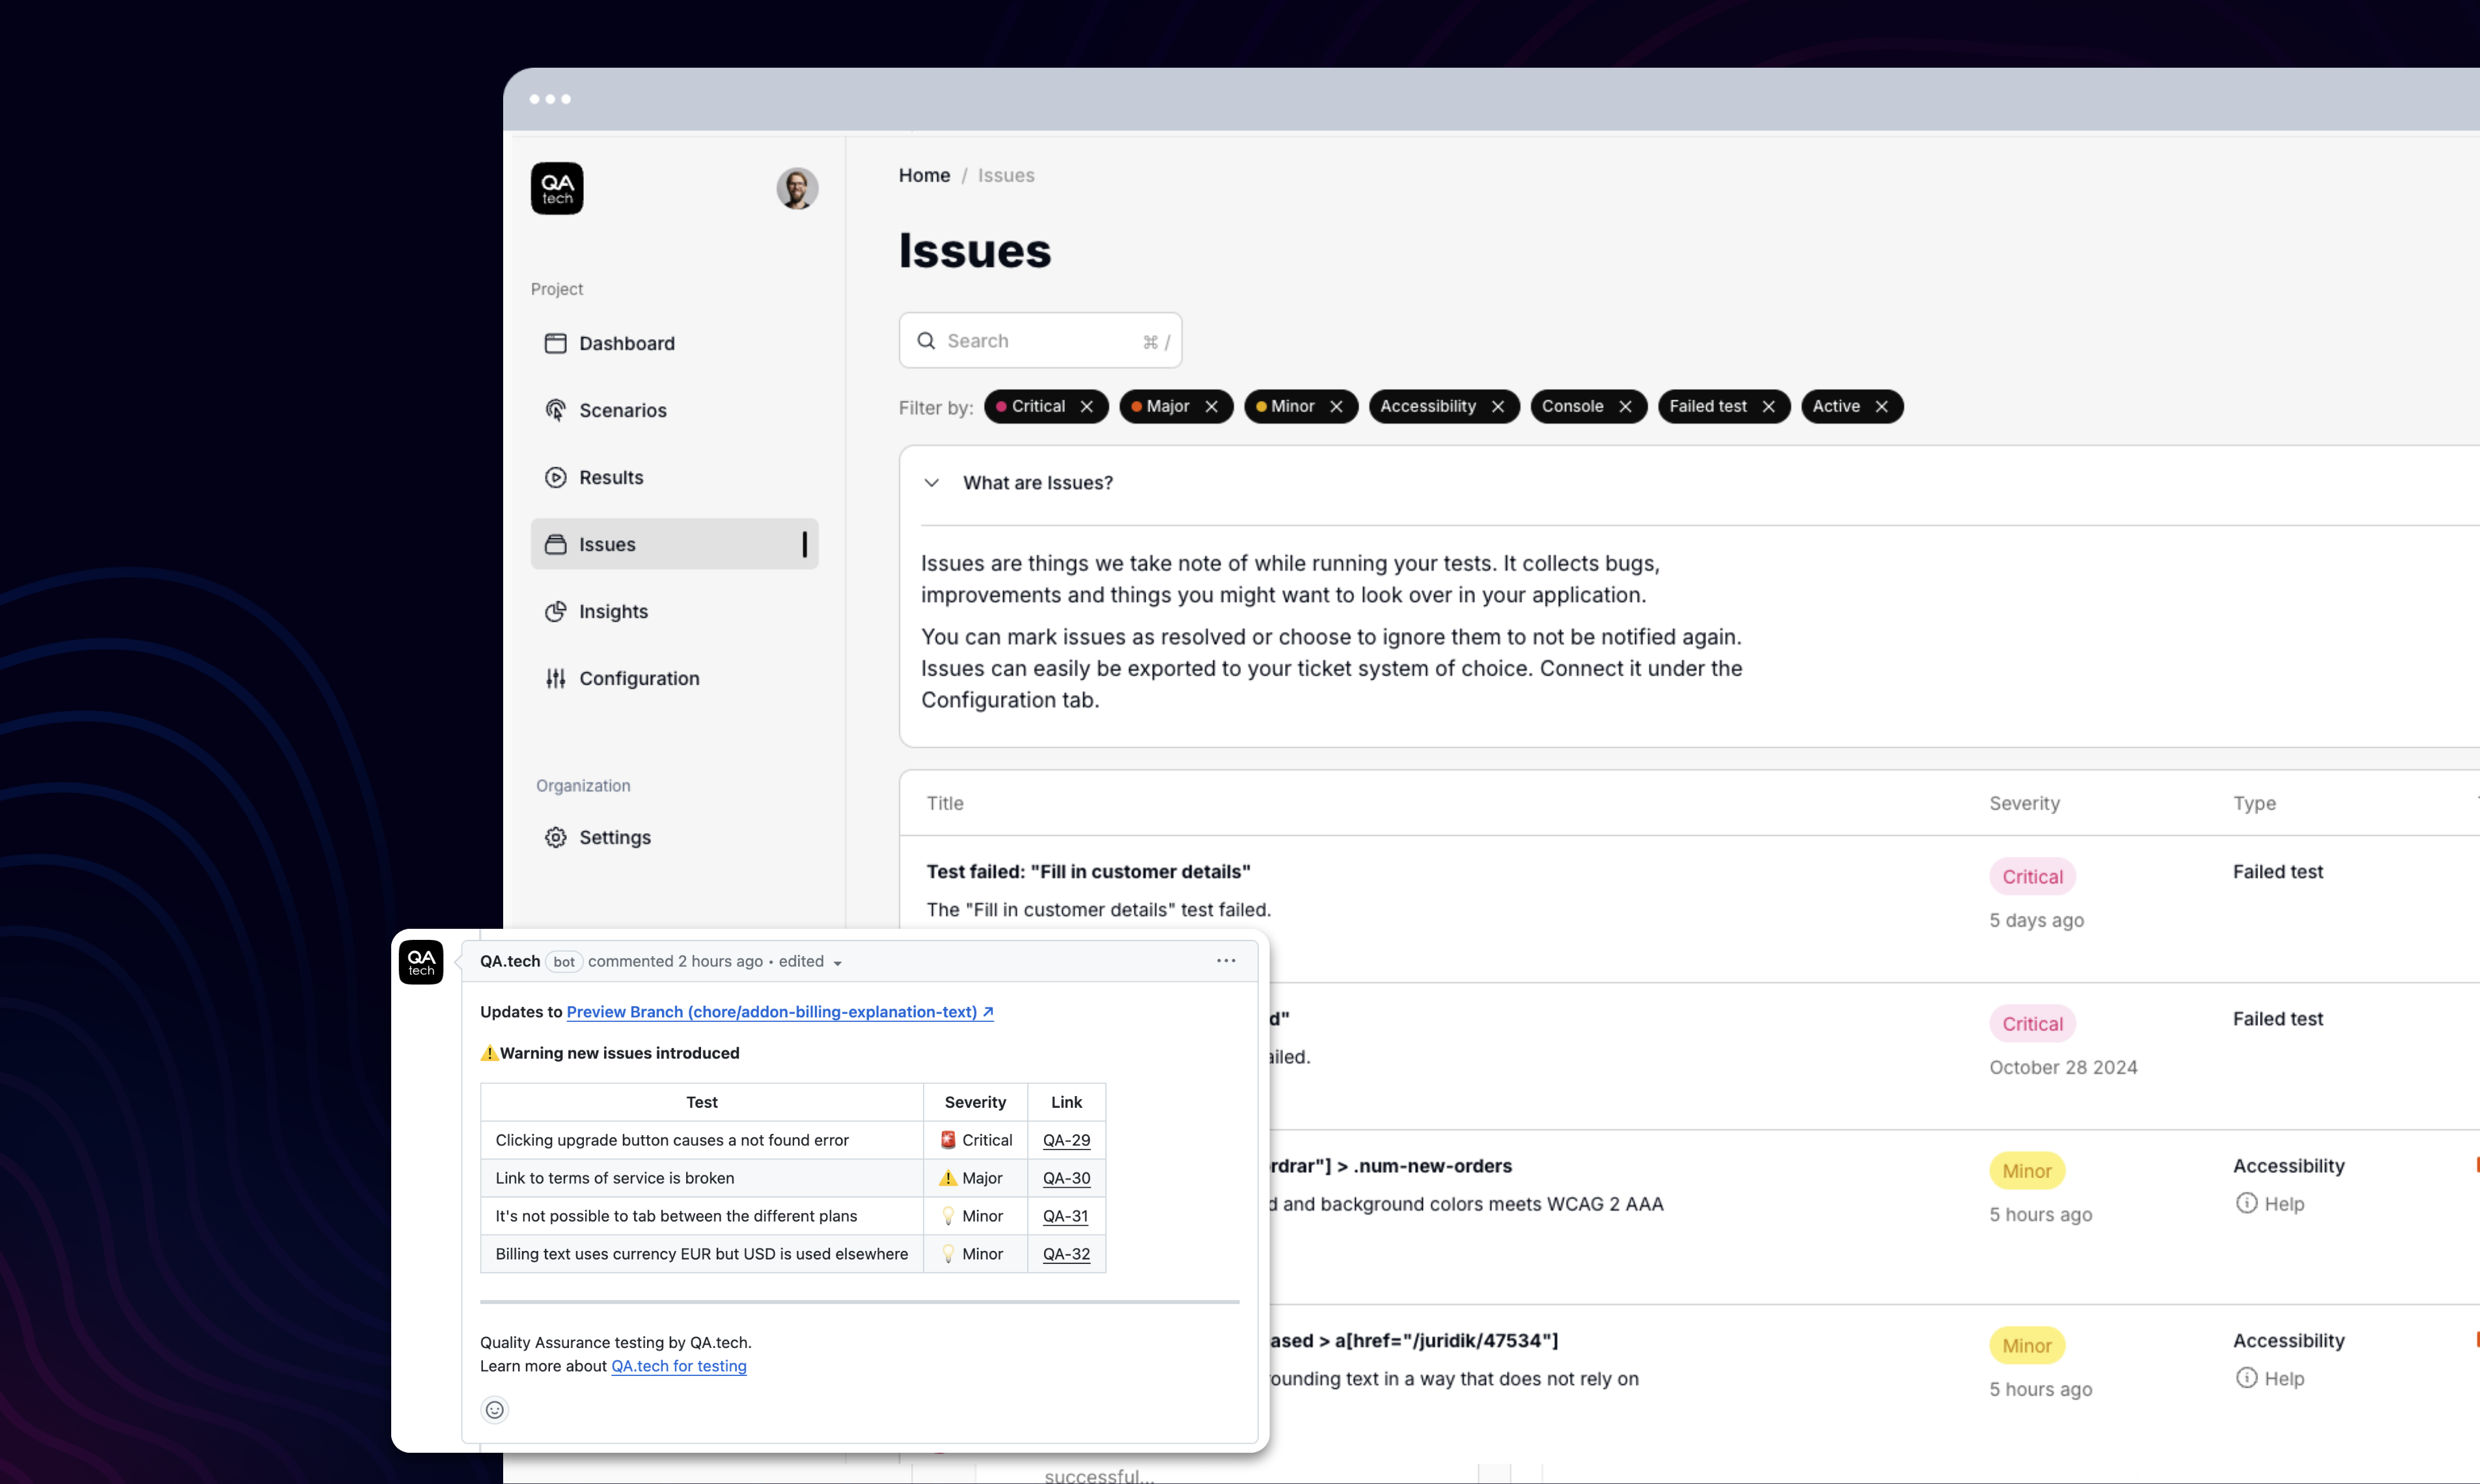
Task: Click the Issues breadcrumb
Action: click(x=1006, y=175)
